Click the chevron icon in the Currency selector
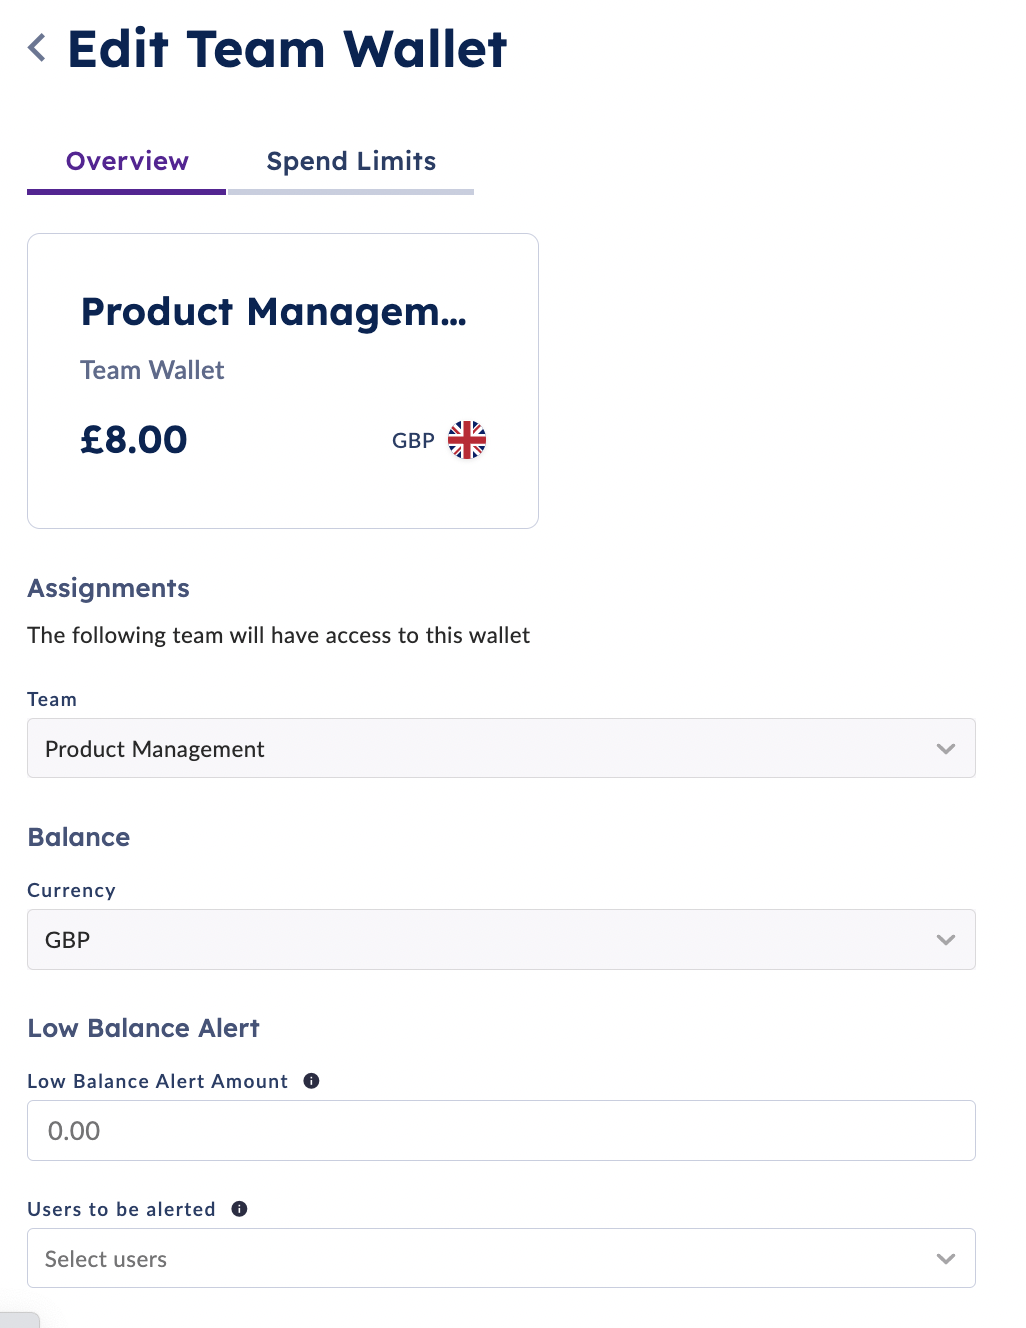 pyautogui.click(x=945, y=939)
